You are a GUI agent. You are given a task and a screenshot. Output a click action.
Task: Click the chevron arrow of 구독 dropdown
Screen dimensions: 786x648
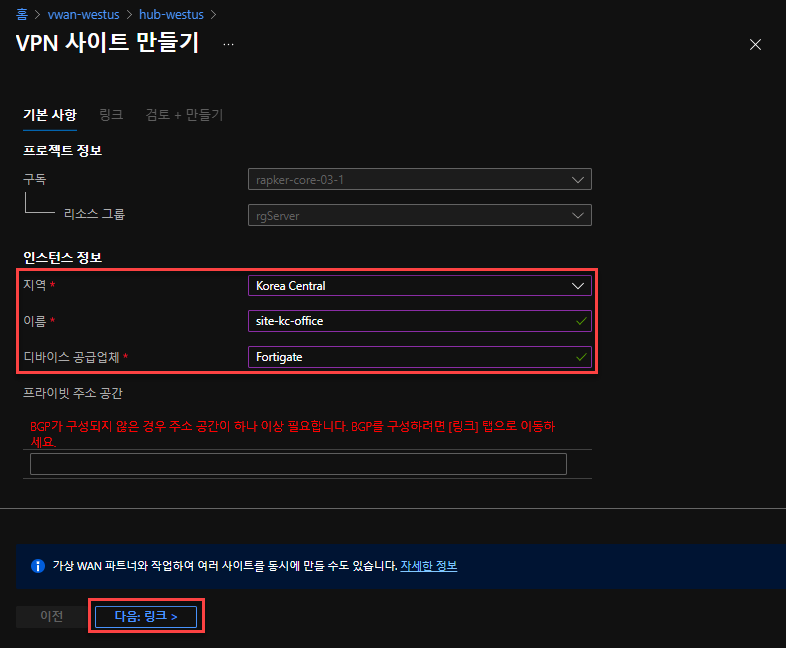pos(577,179)
